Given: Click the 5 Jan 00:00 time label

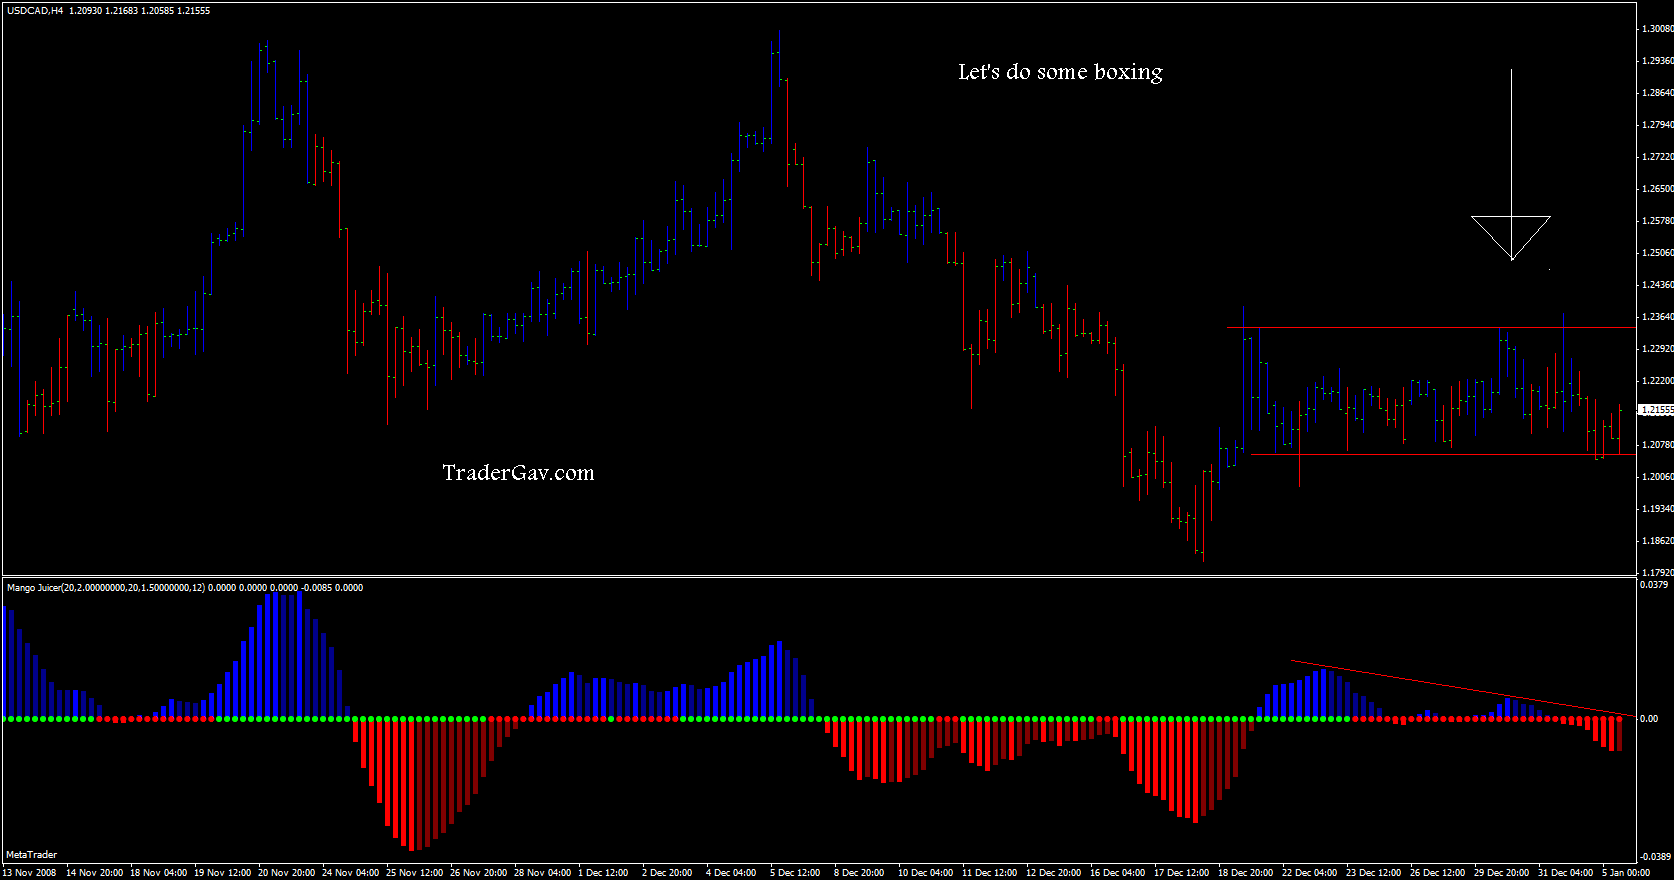Looking at the screenshot, I should tap(1625, 873).
